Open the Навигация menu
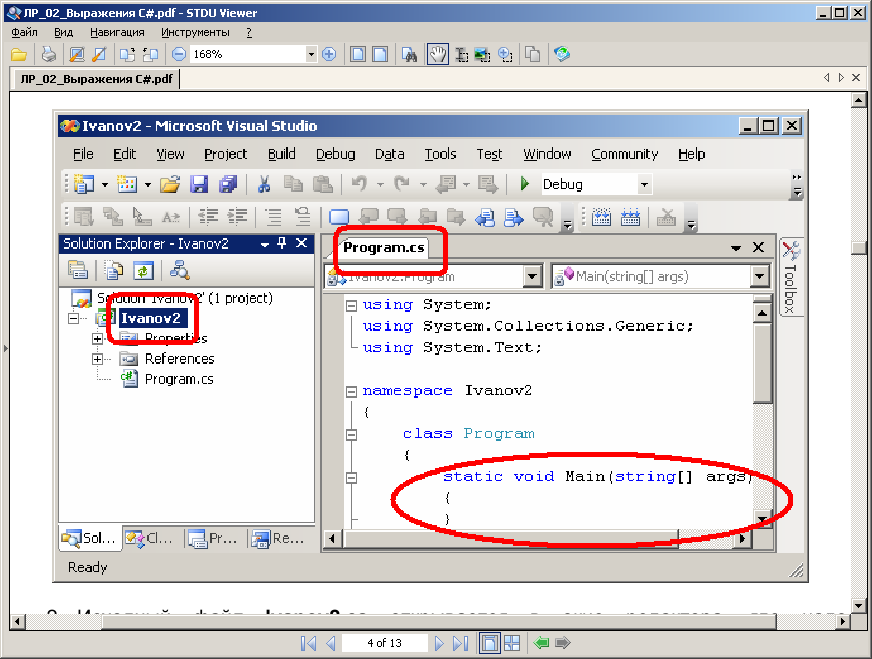The height and width of the screenshot is (659, 872). click(117, 32)
